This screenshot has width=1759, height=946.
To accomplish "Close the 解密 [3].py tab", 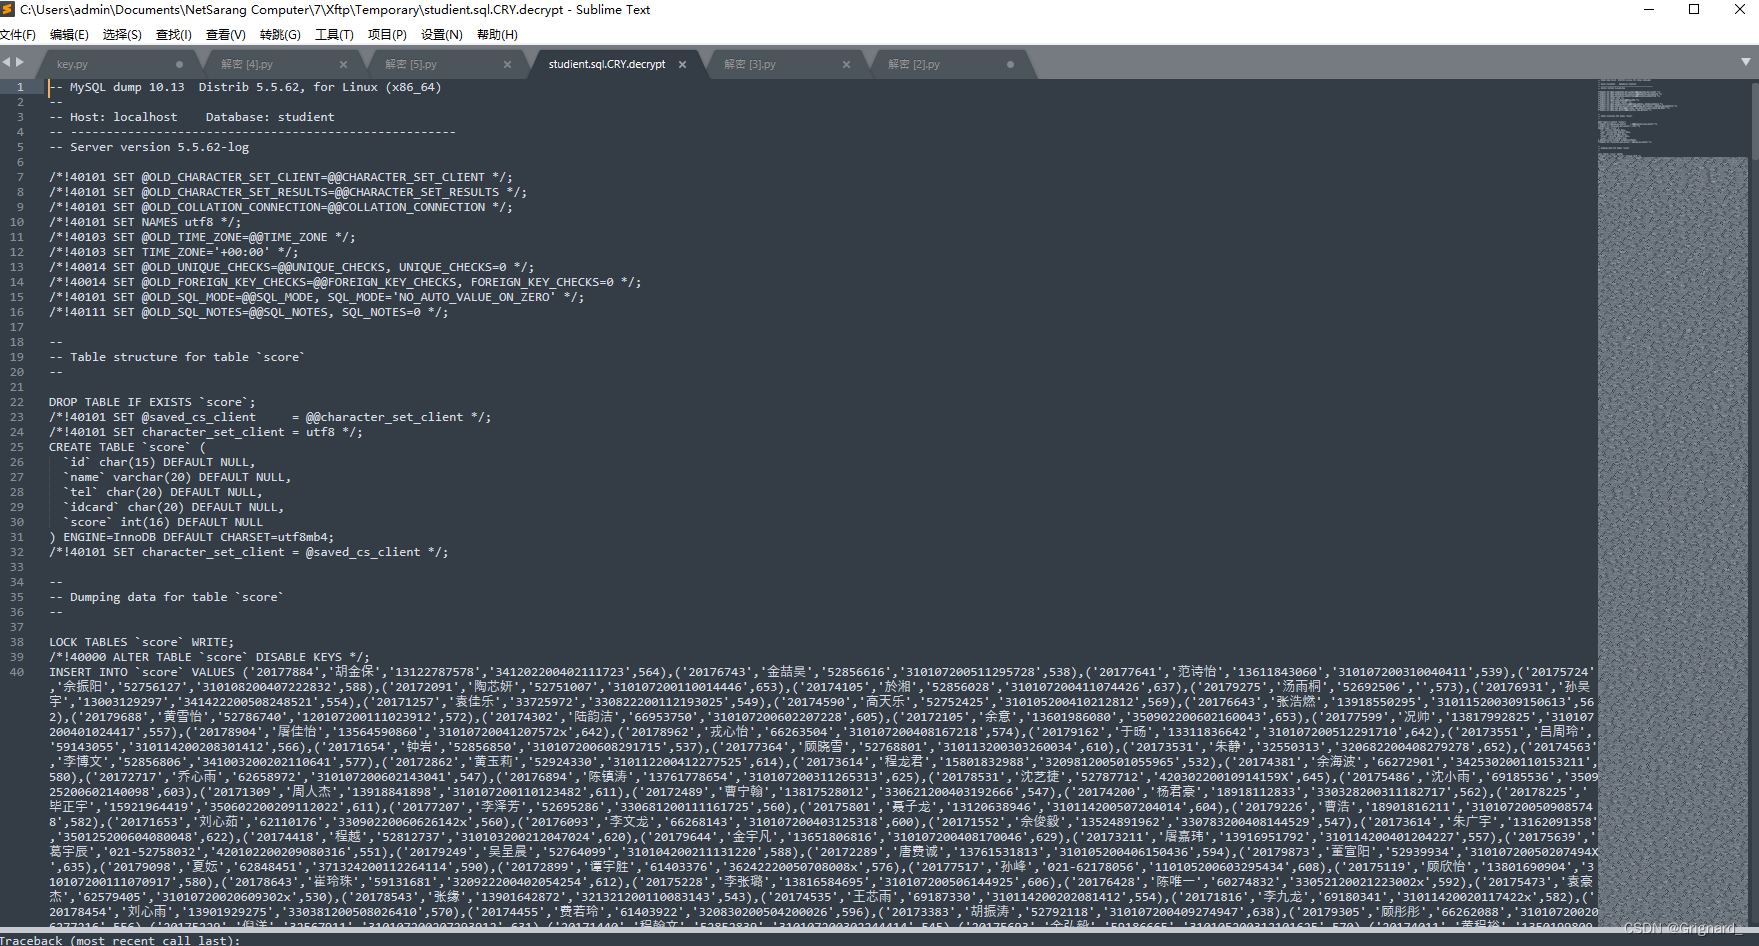I will [x=846, y=64].
